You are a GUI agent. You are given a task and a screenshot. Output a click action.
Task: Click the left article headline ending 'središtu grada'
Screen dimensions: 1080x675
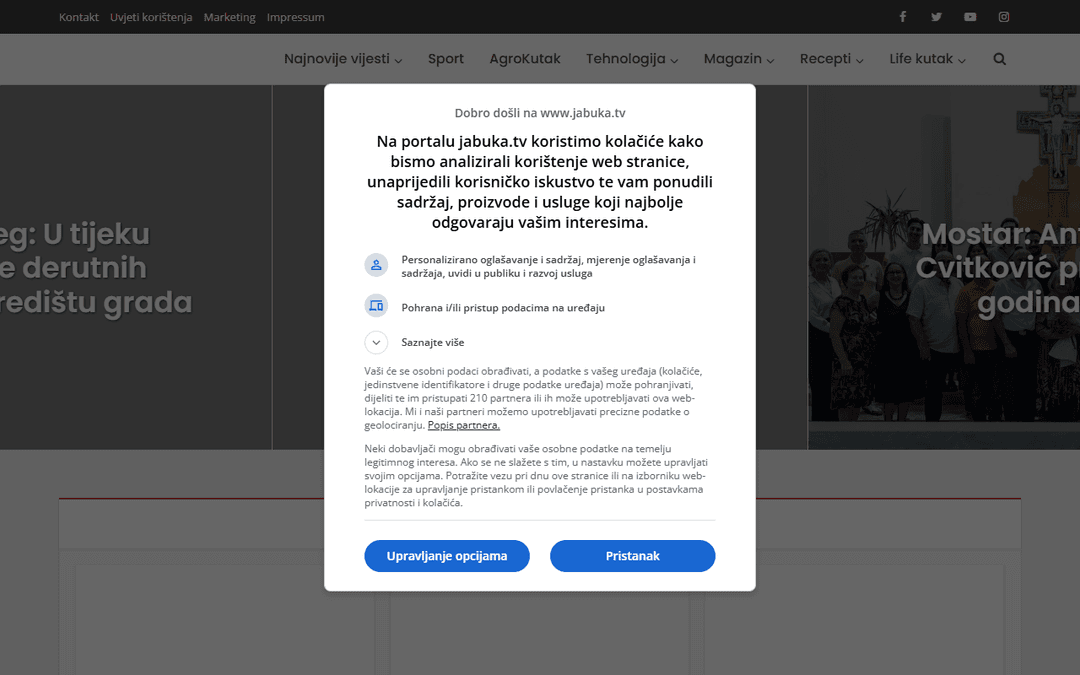click(96, 269)
